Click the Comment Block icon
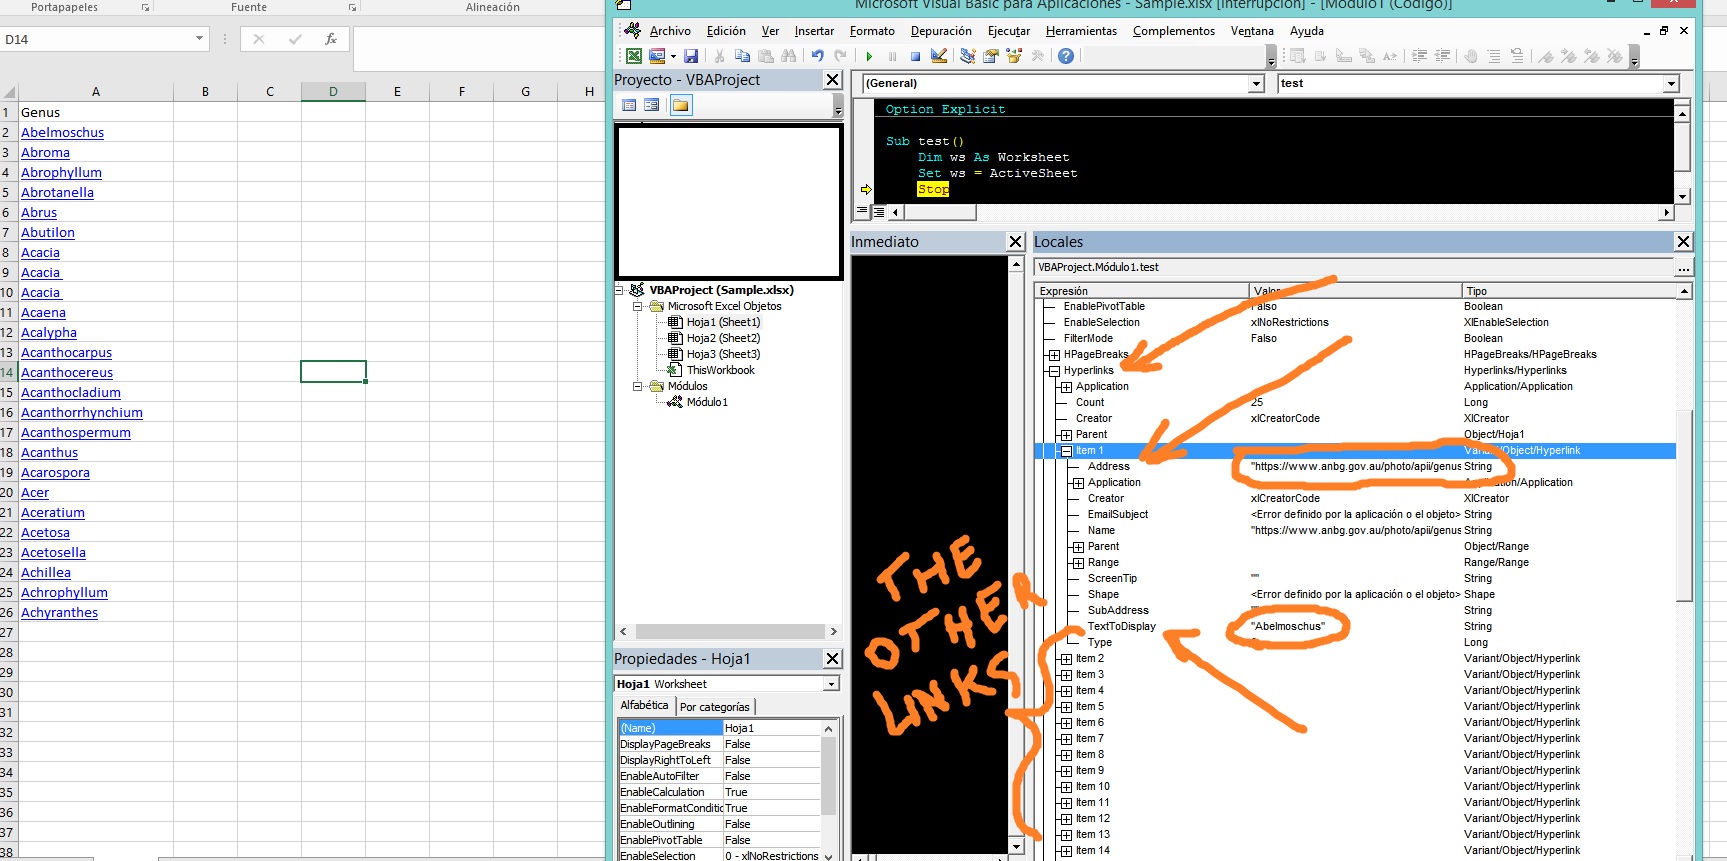Image resolution: width=1727 pixels, height=861 pixels. [1494, 56]
